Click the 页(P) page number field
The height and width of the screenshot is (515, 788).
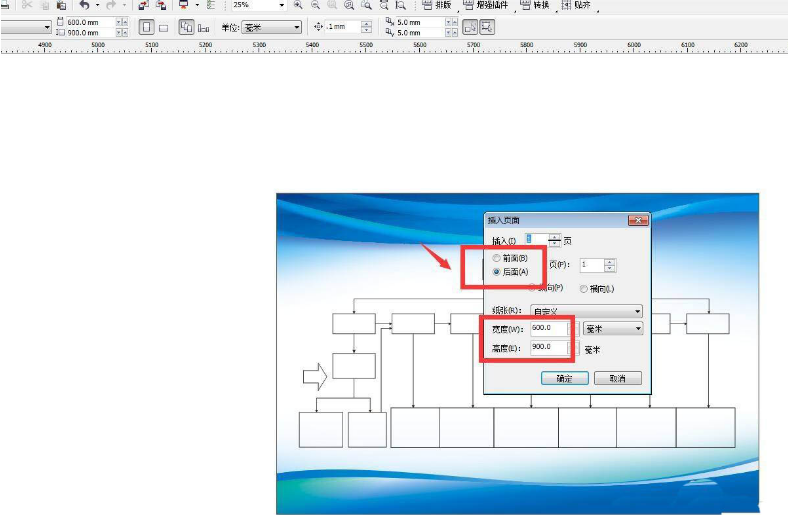(x=592, y=265)
